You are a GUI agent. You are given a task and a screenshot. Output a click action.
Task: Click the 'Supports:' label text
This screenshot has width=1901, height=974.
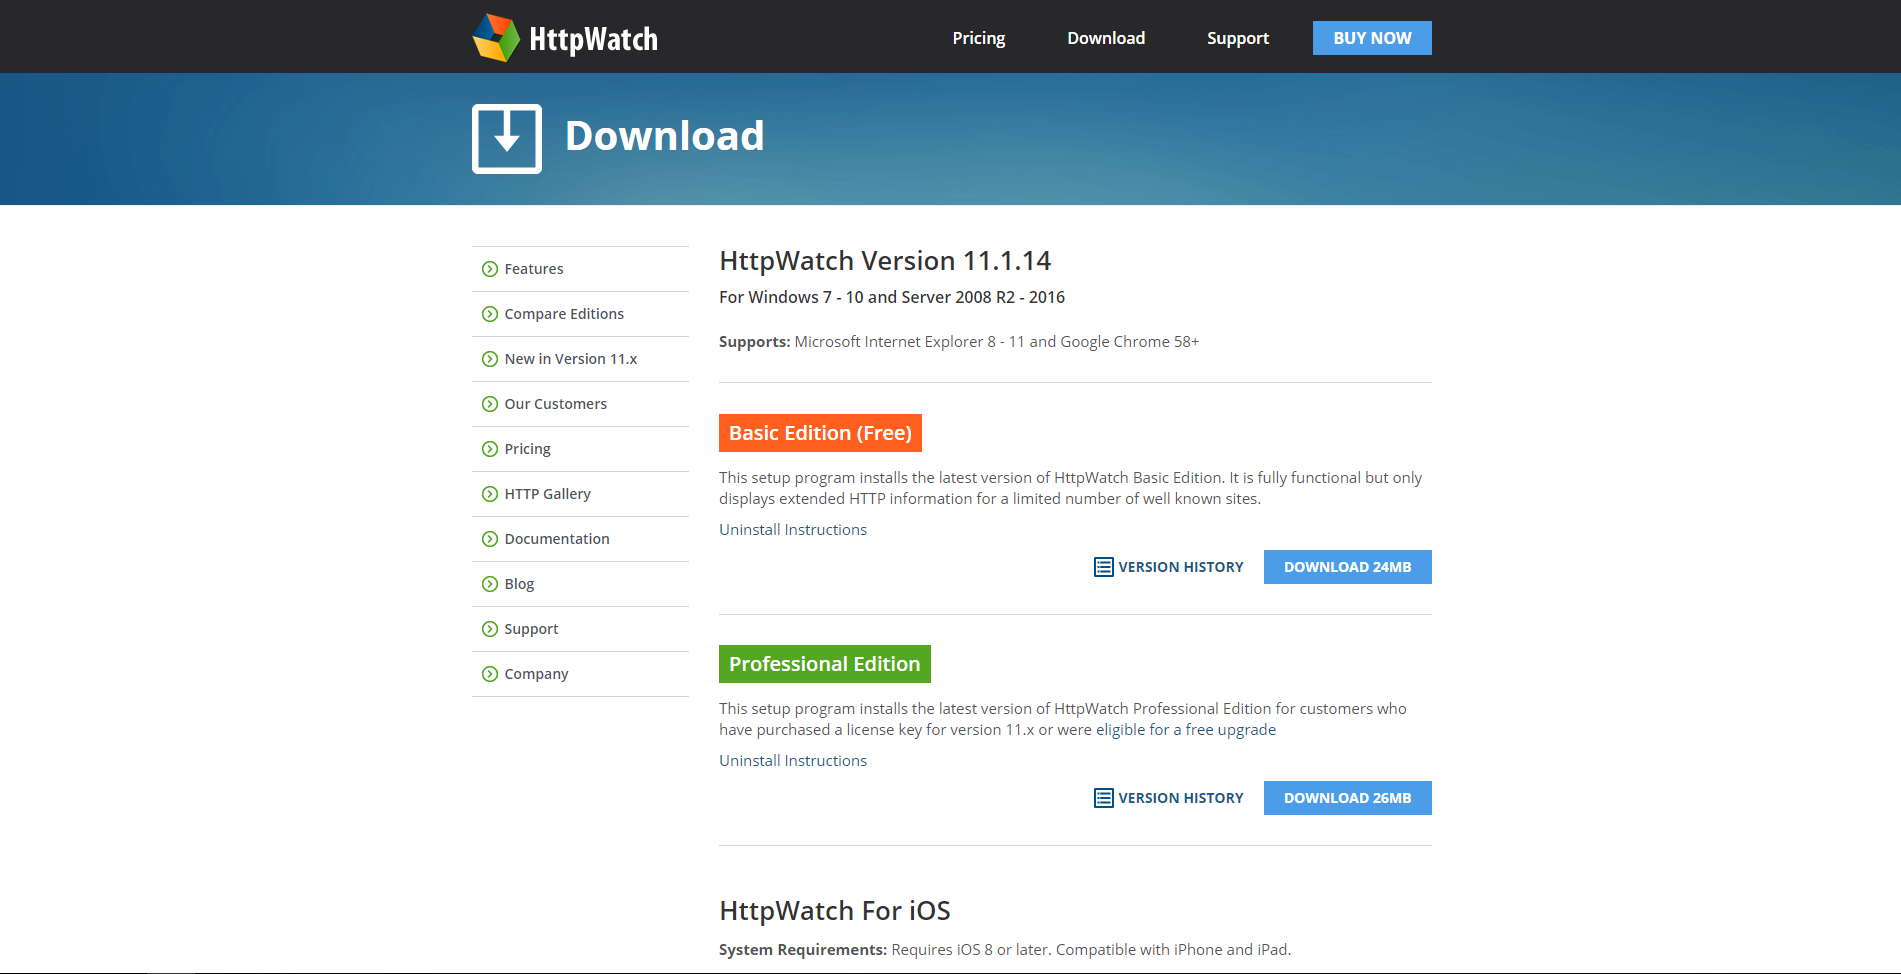(755, 342)
